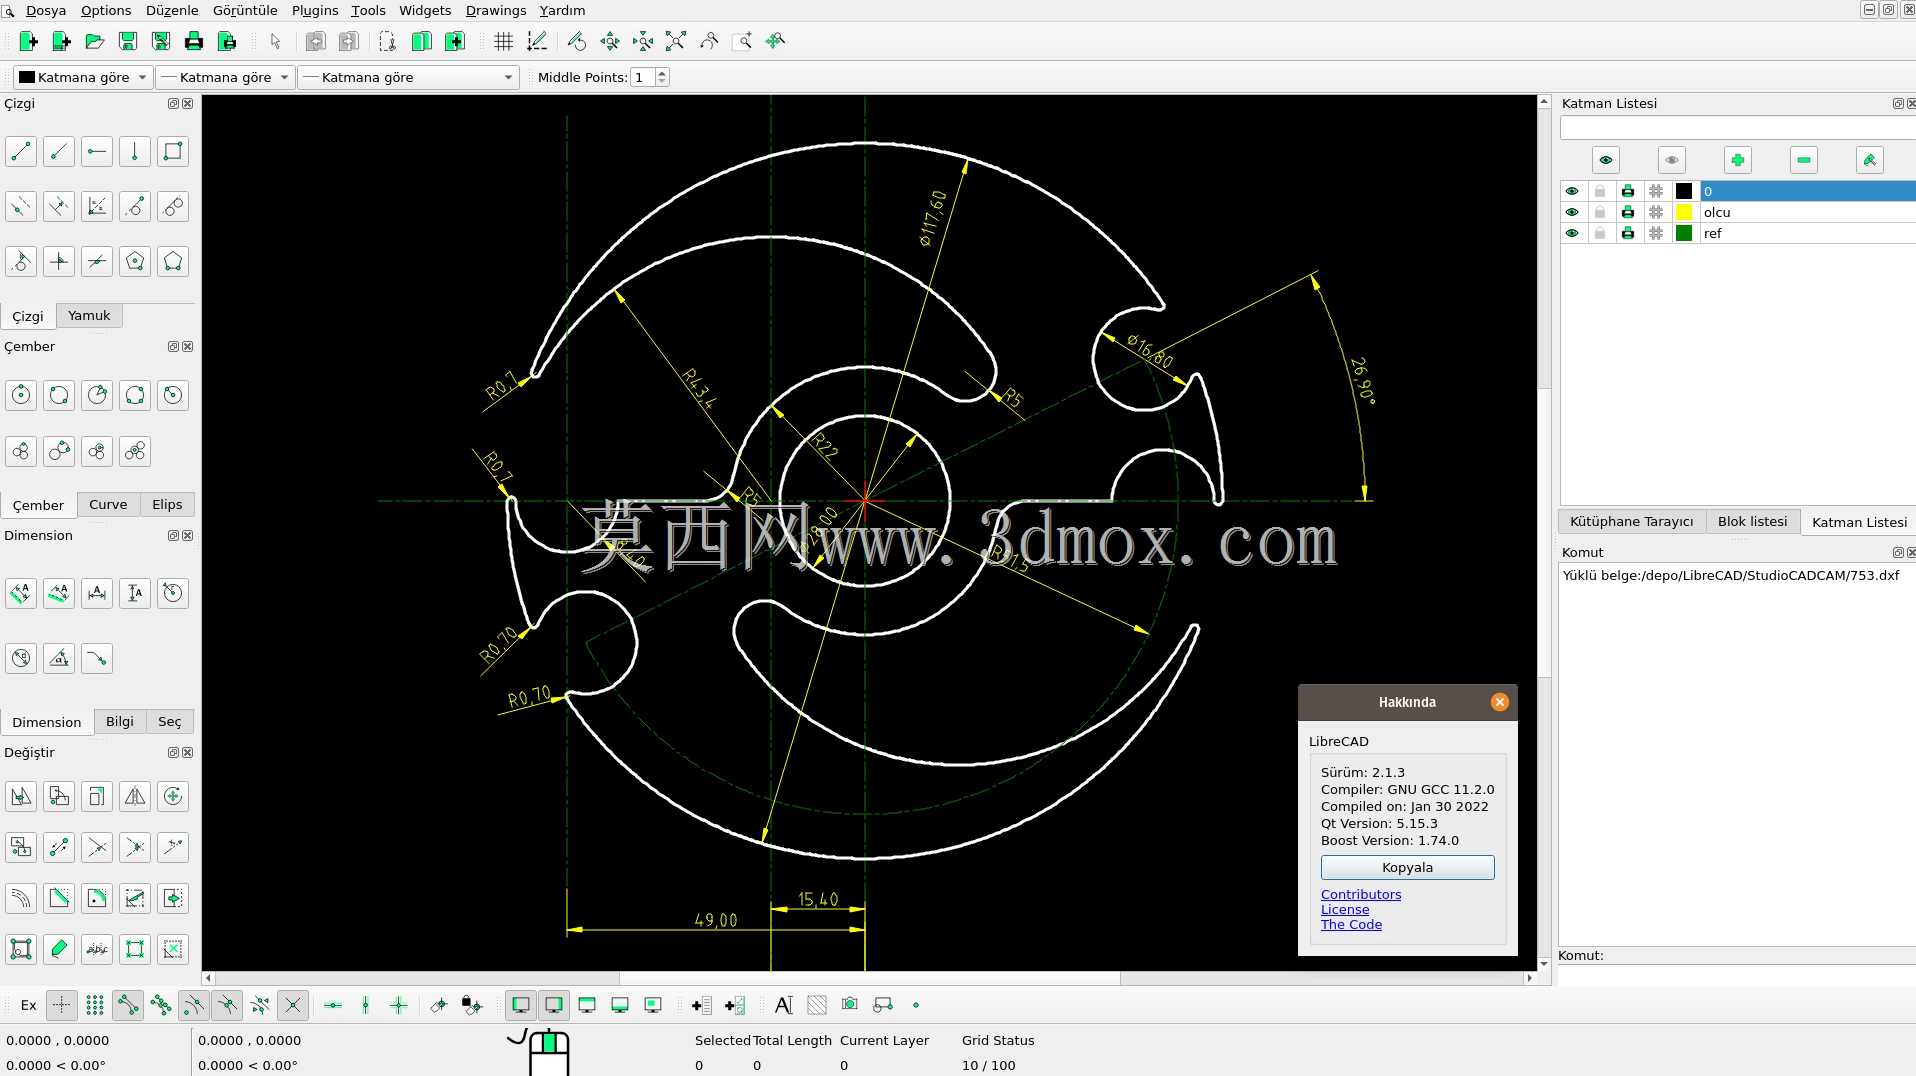Select the Mirror modify tool
The width and height of the screenshot is (1916, 1076).
(x=135, y=796)
